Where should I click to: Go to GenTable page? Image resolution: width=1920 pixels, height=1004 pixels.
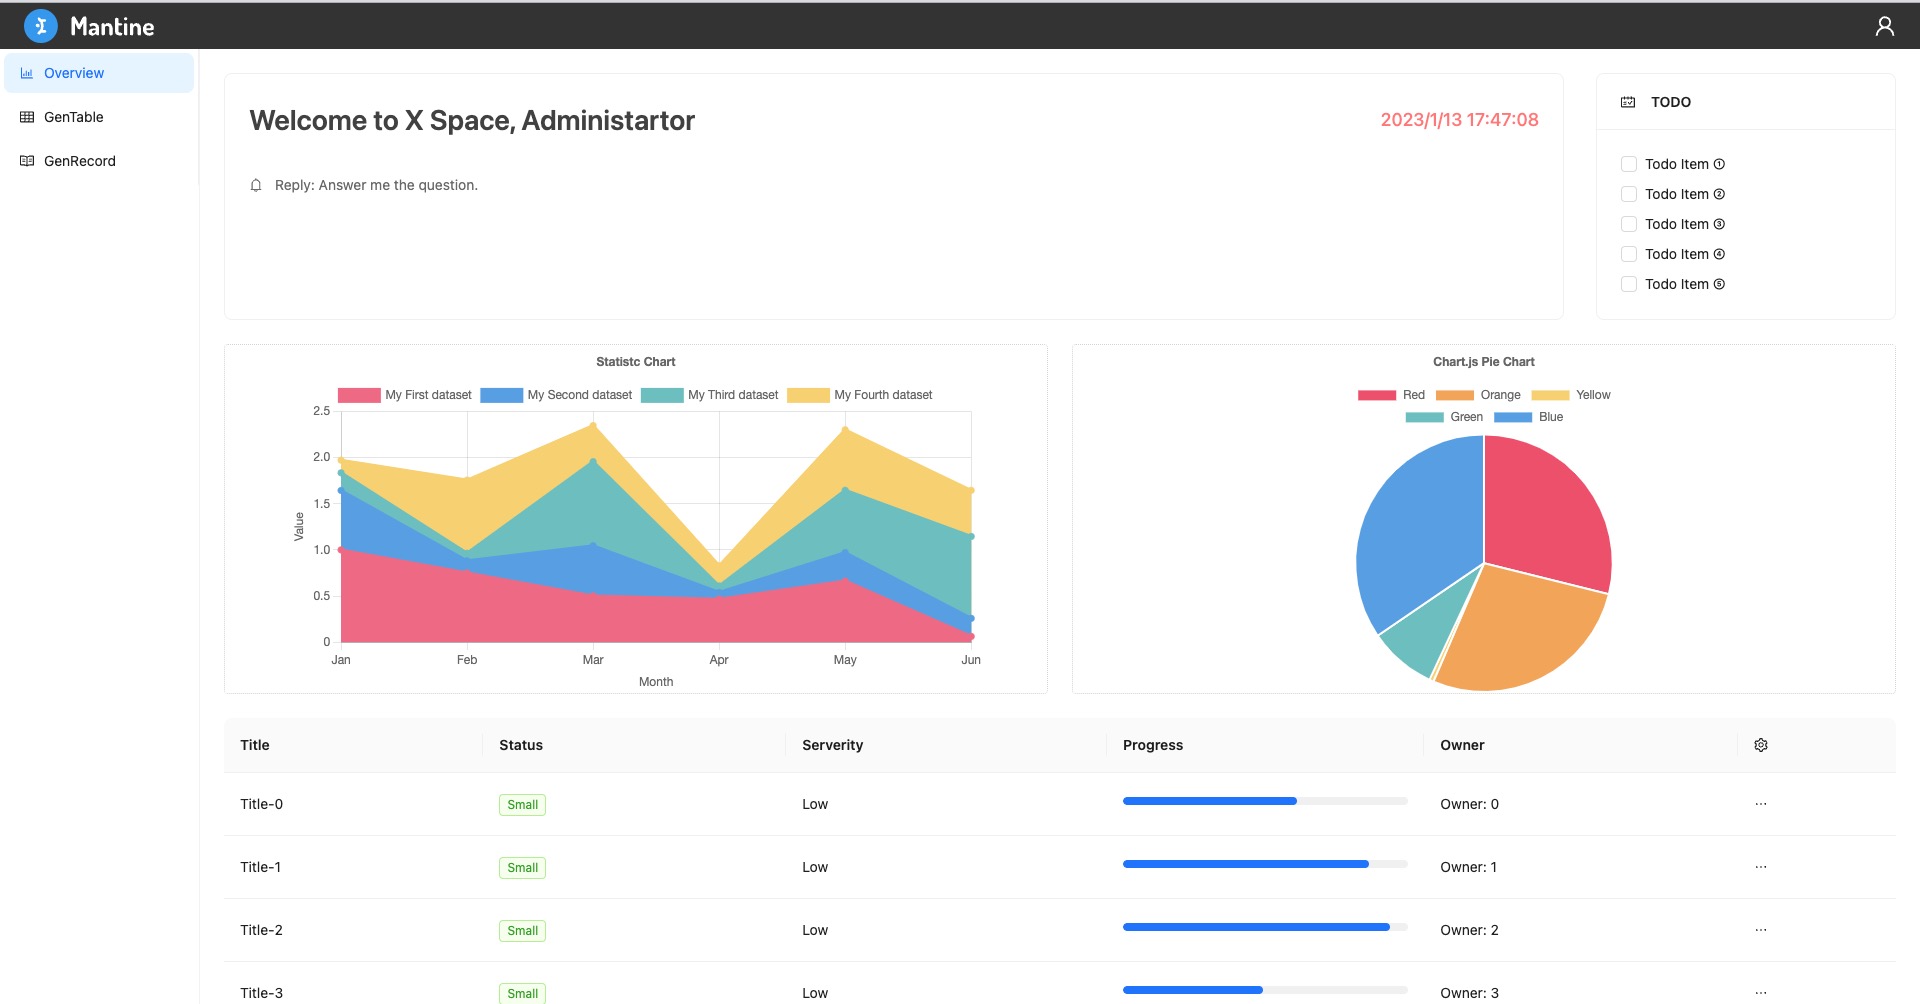[x=99, y=117]
